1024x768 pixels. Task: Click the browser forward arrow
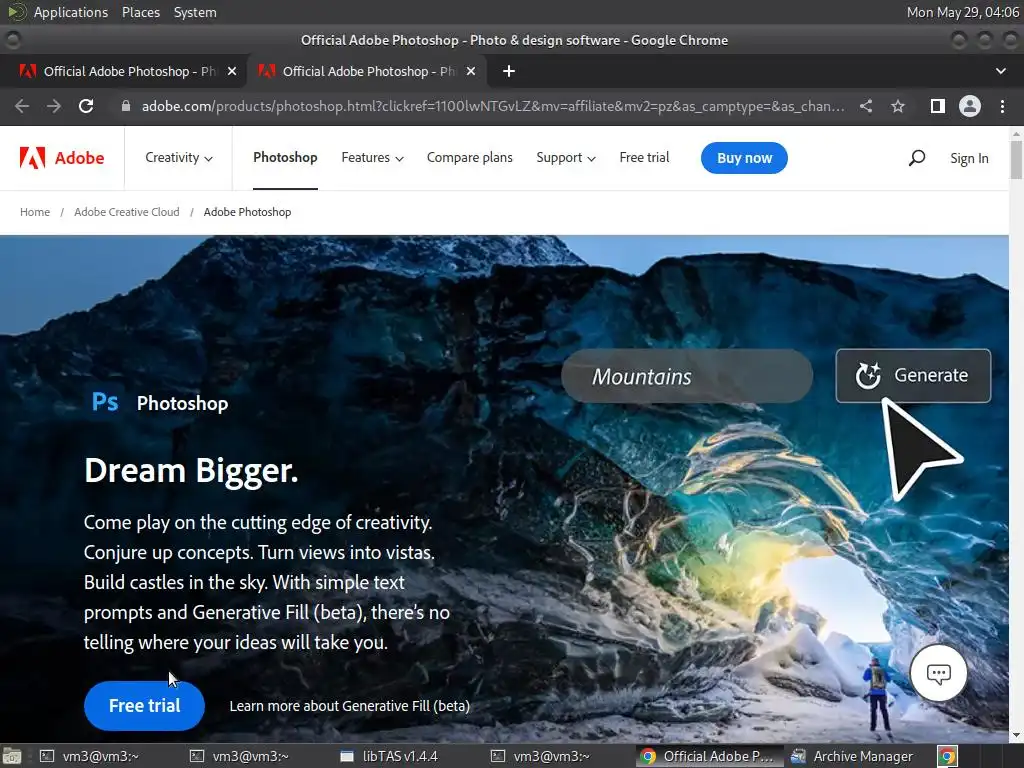(x=54, y=106)
